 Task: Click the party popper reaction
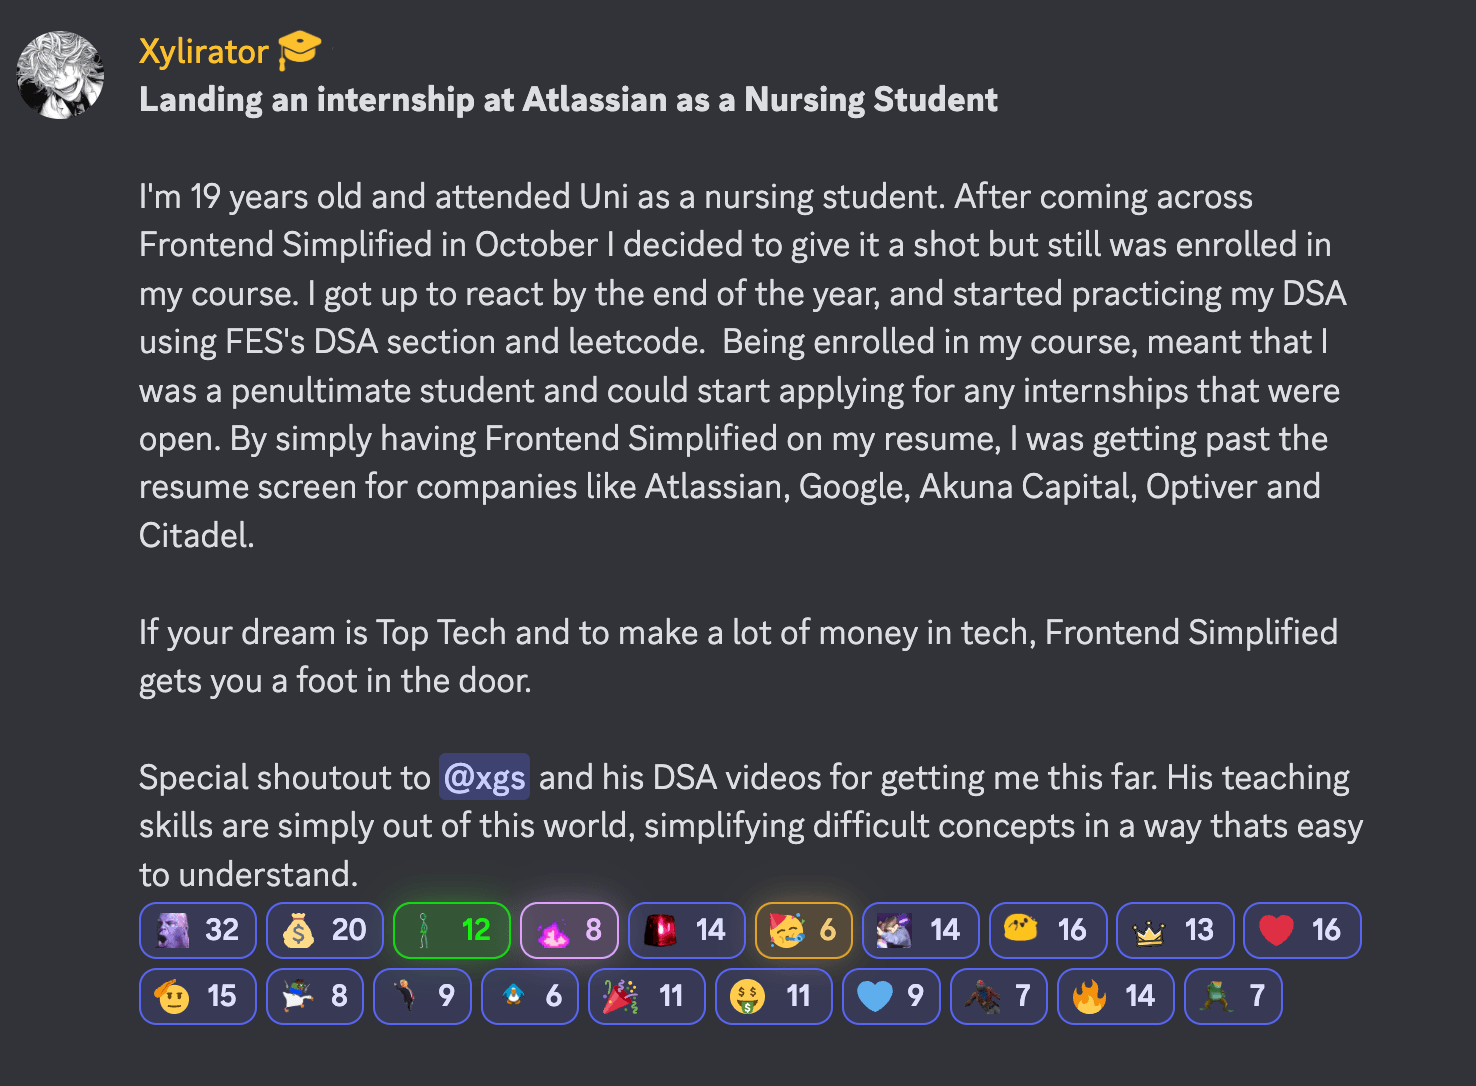(x=646, y=996)
